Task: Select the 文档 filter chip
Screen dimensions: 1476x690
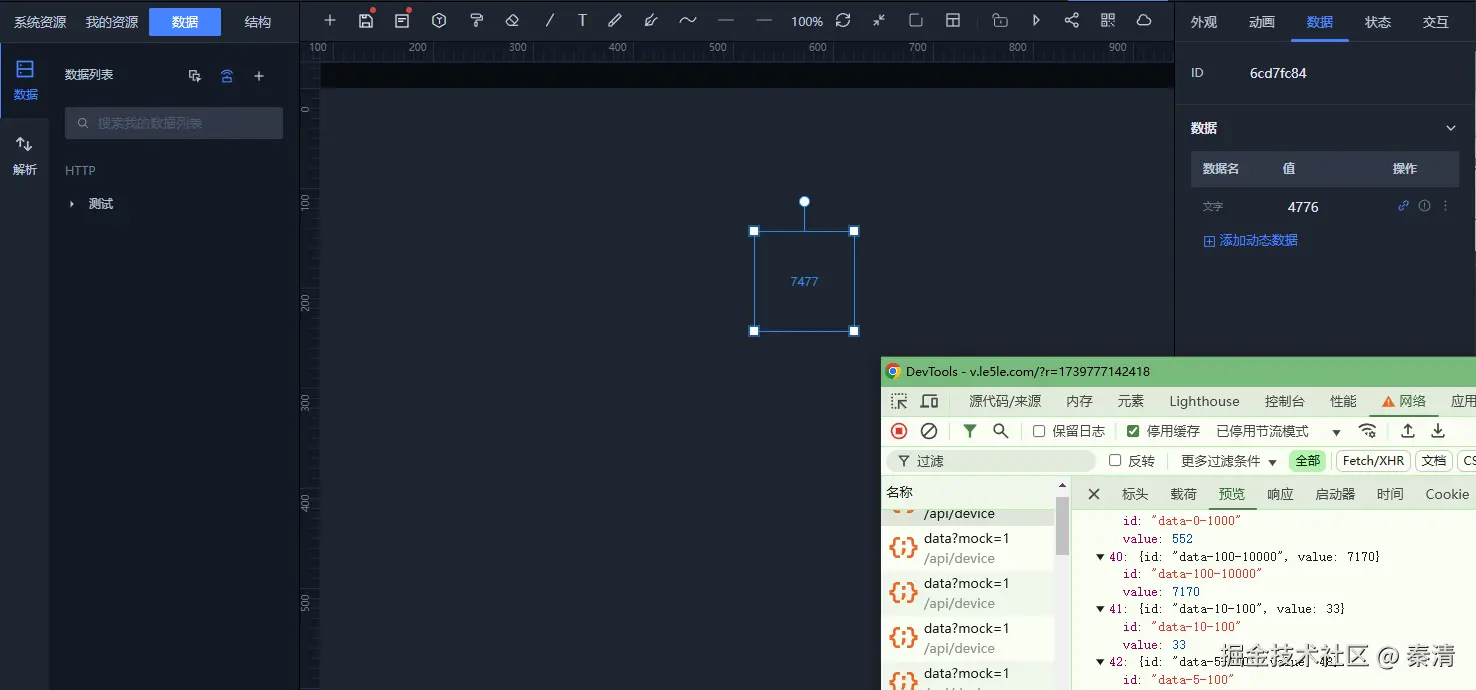Action: 1434,461
